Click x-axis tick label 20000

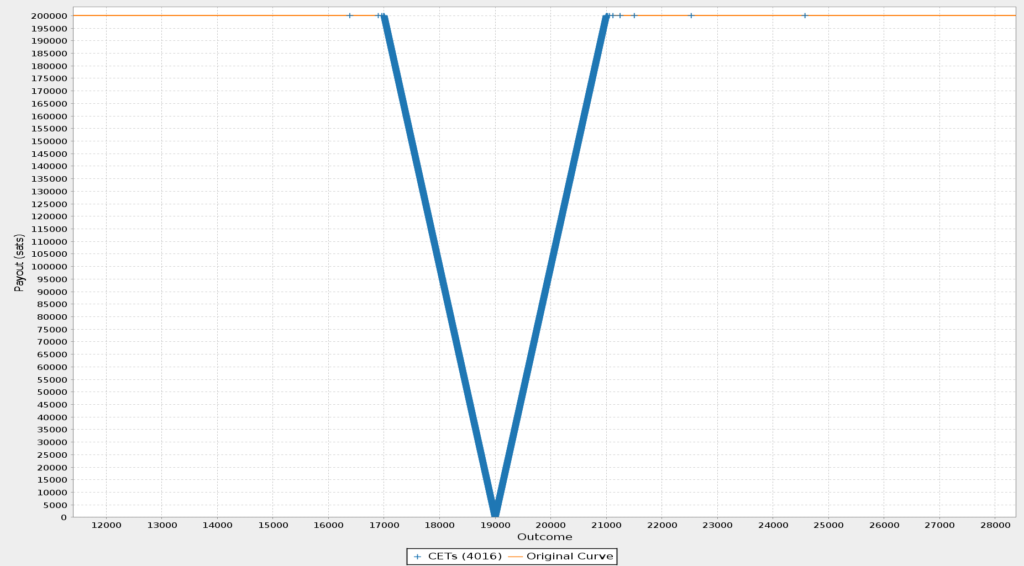[551, 525]
